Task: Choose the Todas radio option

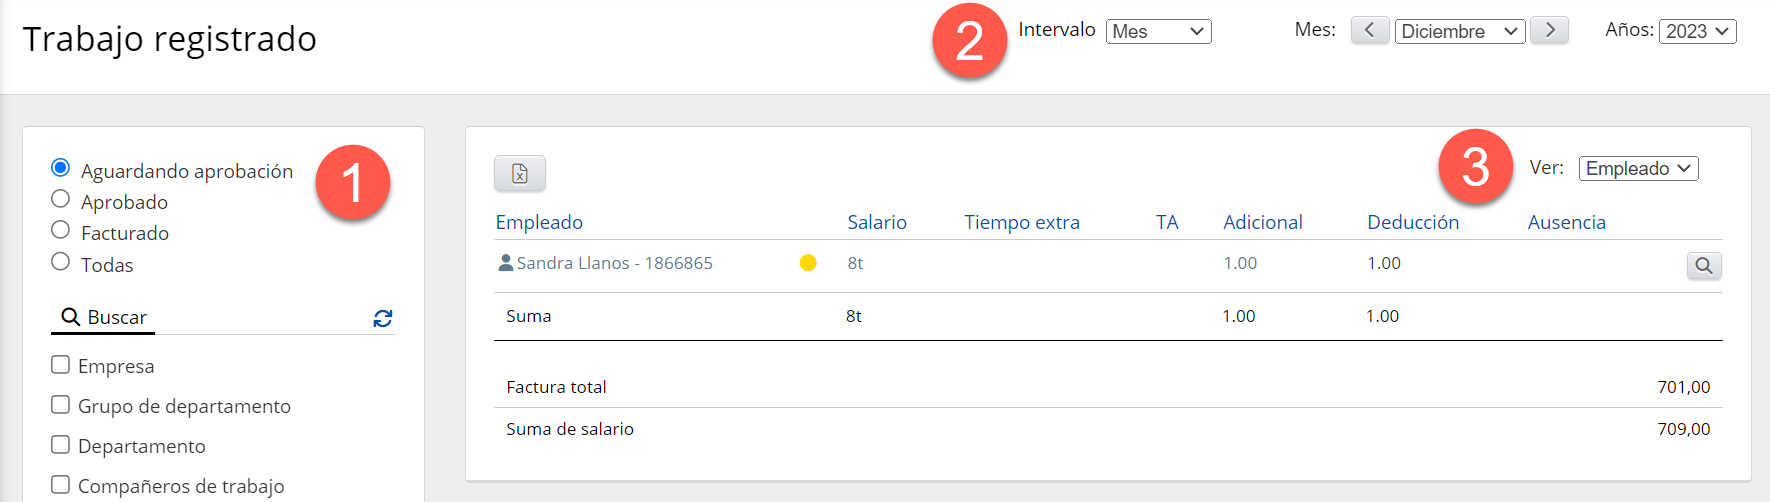Action: [60, 261]
